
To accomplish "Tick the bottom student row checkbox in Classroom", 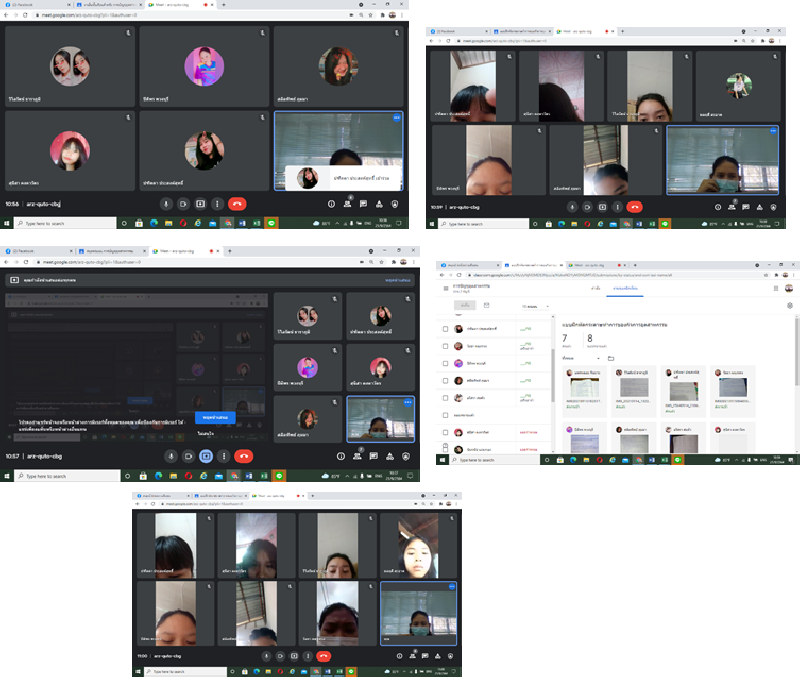I will 445,450.
